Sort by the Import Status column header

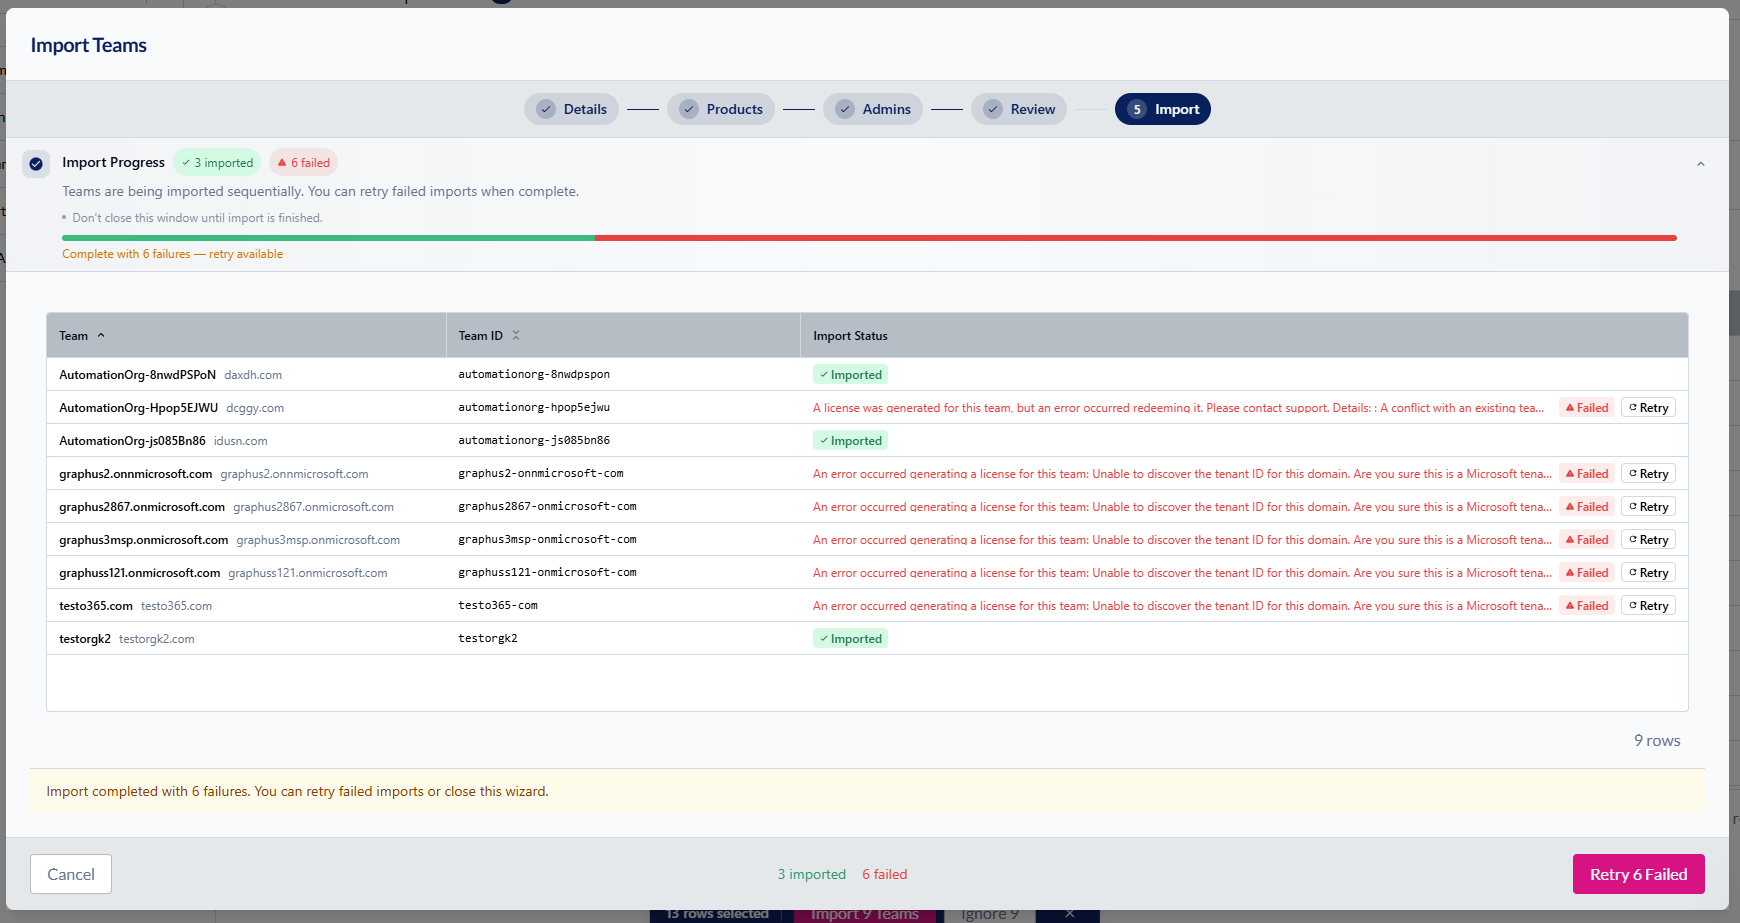(850, 336)
